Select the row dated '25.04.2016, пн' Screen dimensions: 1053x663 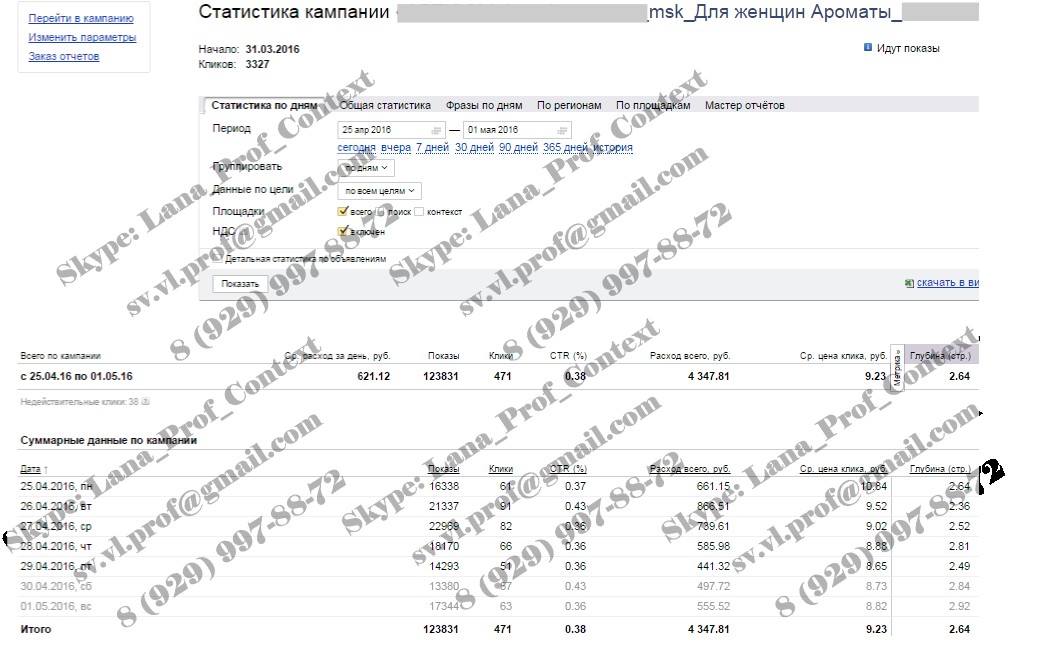click(x=498, y=486)
